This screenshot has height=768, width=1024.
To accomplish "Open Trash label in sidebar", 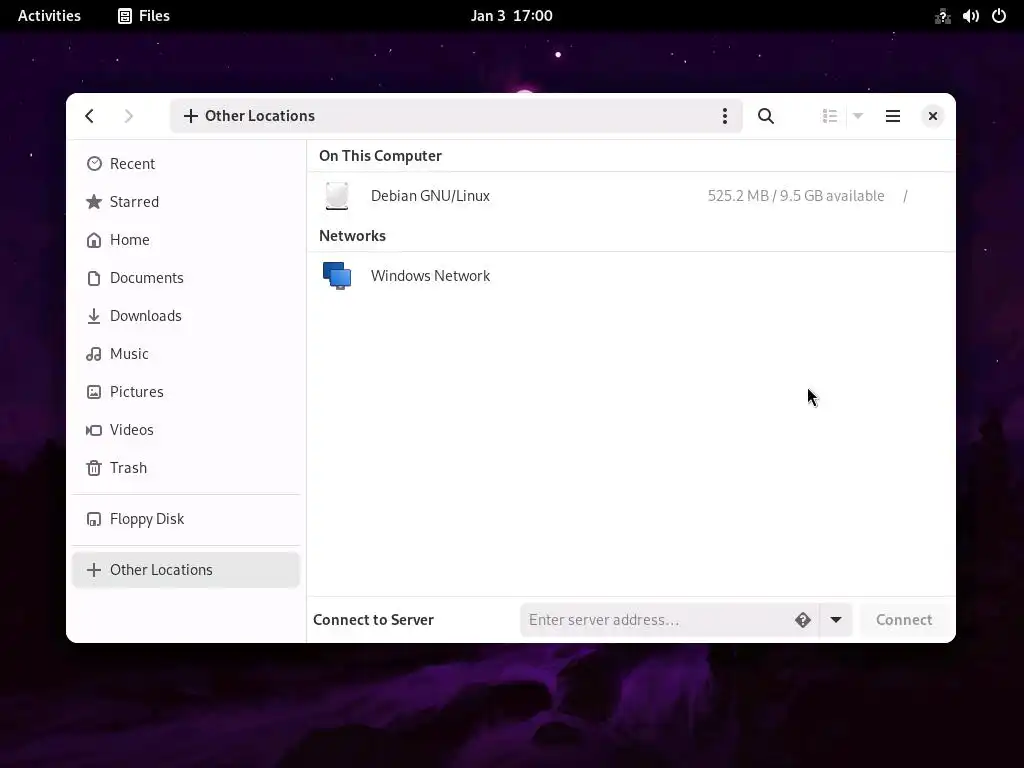I will tap(129, 468).
